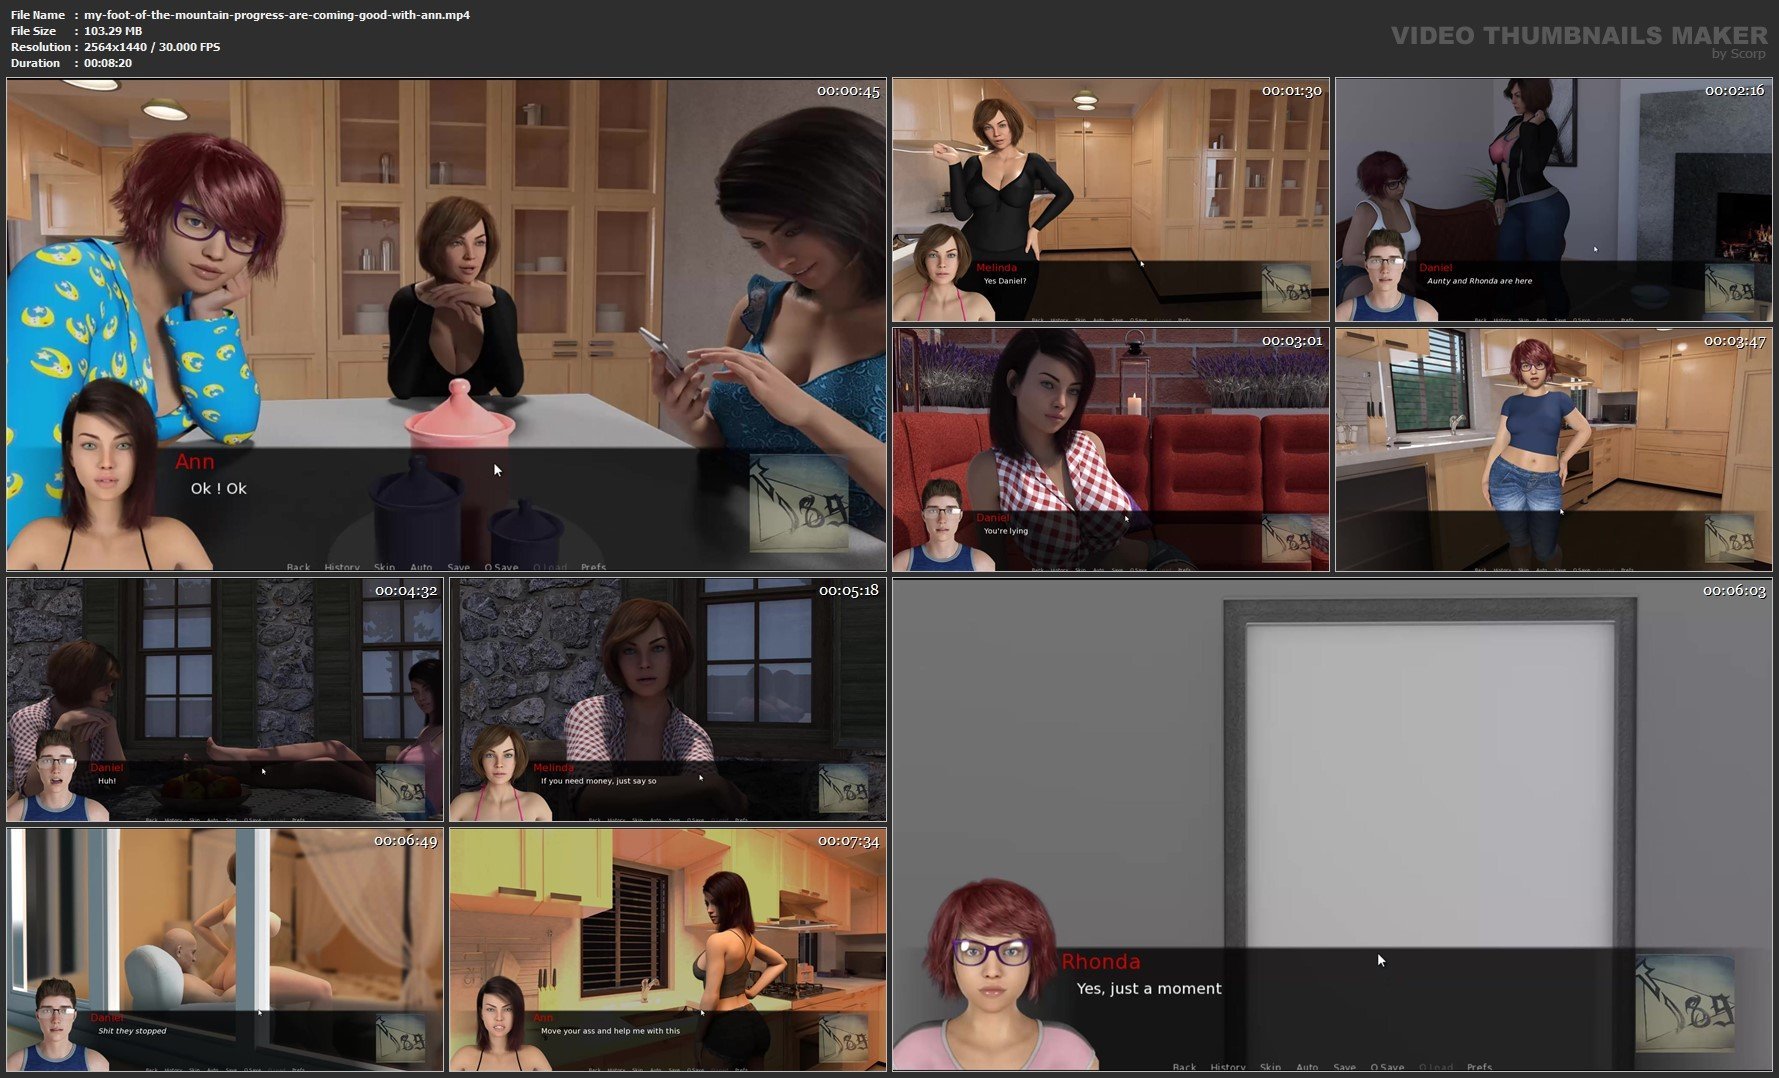Click the logo watermark in 00:00:45 frame

(799, 503)
